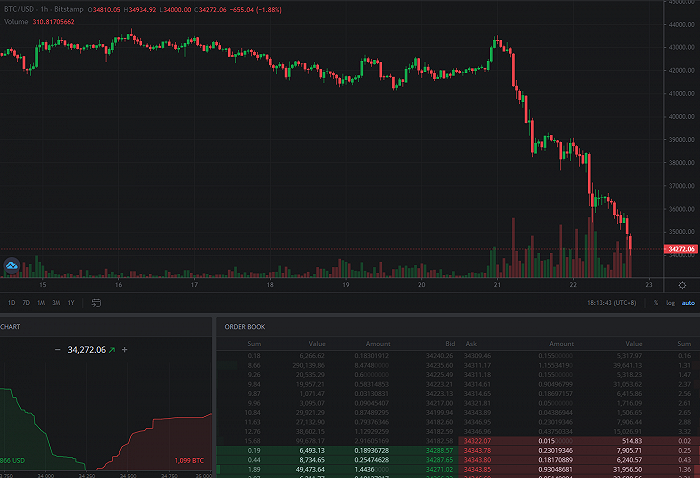This screenshot has width=700, height=478.
Task: Click the Bid column header
Action: point(450,344)
